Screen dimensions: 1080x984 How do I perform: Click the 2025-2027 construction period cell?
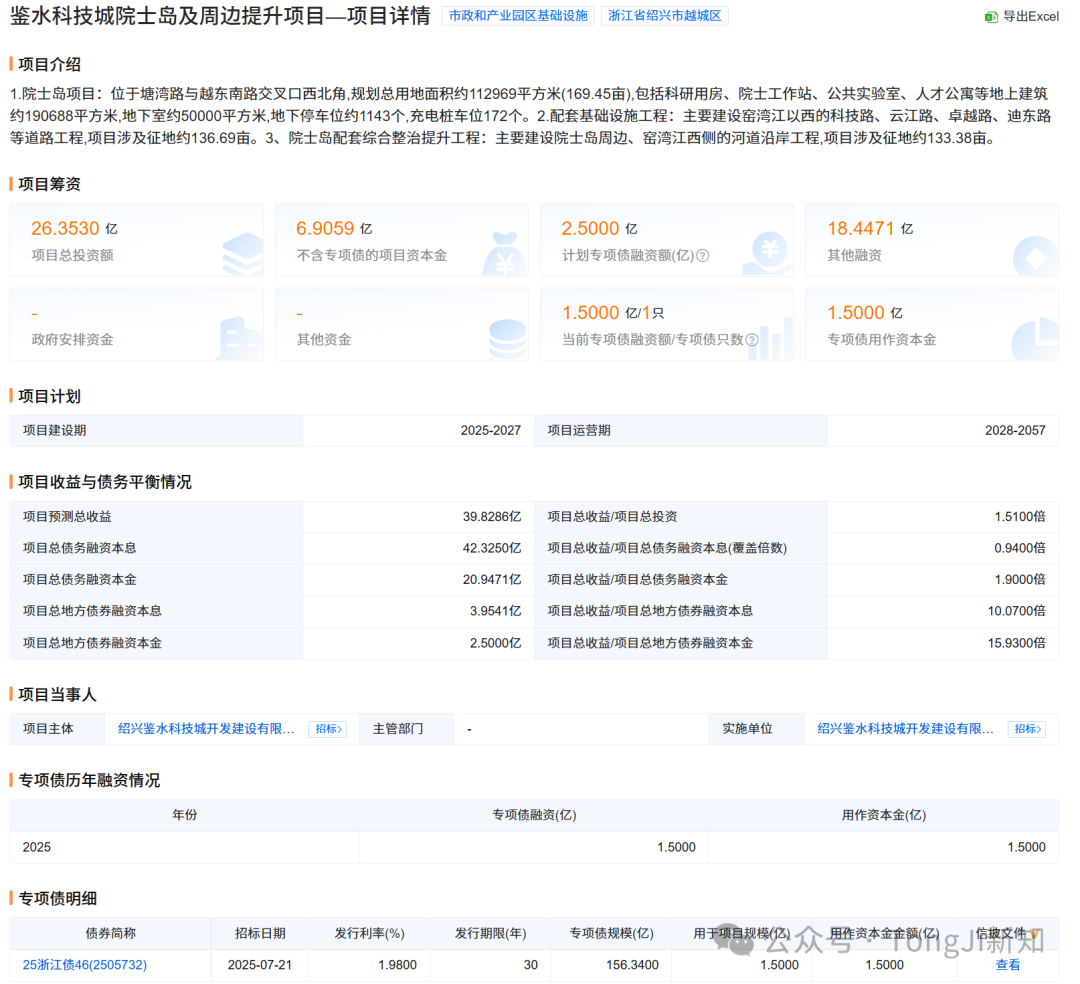click(x=418, y=430)
